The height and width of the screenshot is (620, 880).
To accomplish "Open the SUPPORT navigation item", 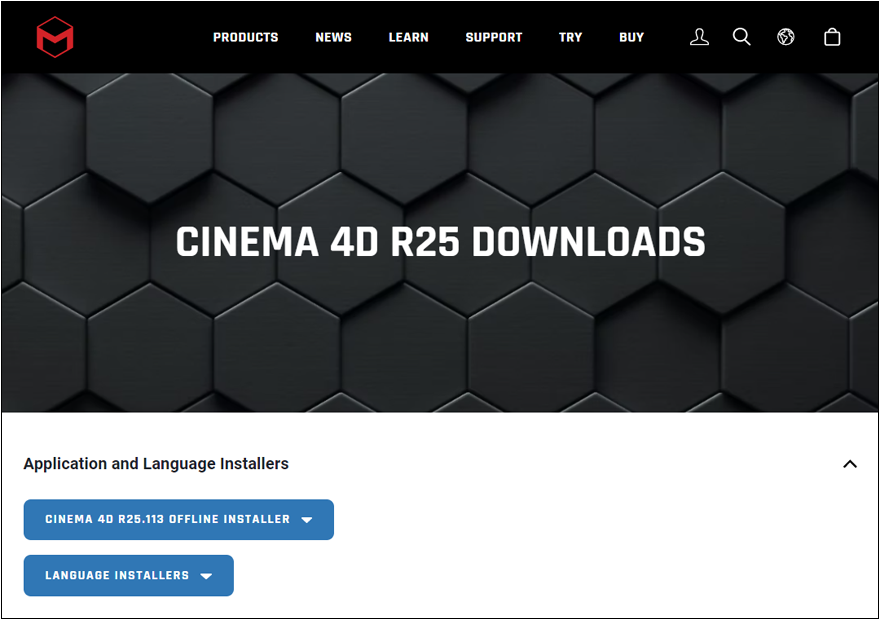I will [493, 37].
